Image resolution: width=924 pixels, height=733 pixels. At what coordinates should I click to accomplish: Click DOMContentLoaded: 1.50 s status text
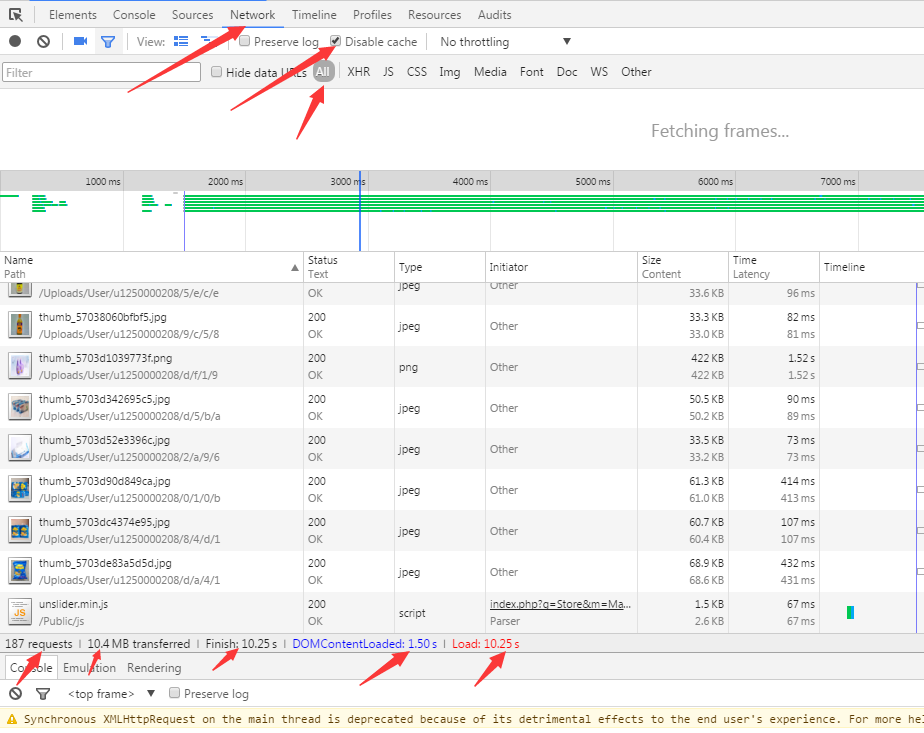[365, 643]
